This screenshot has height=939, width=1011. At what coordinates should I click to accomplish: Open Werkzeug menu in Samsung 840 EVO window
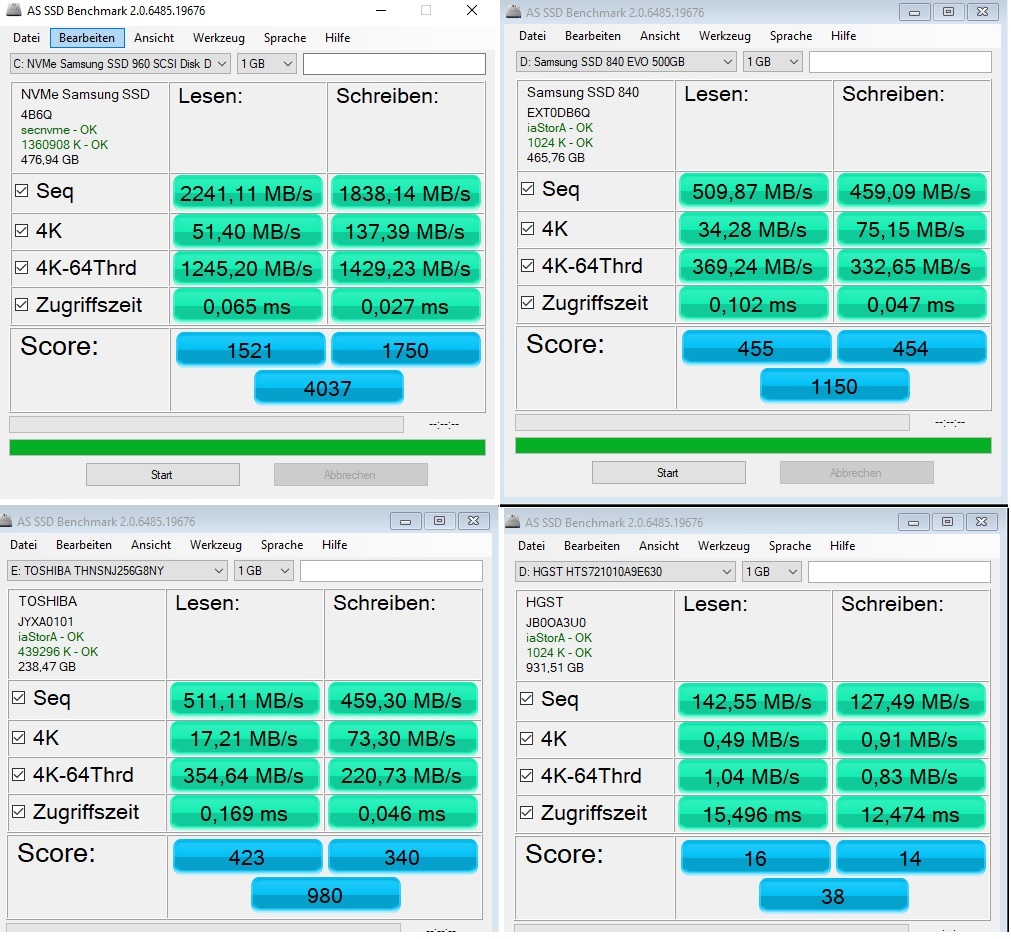coord(725,35)
